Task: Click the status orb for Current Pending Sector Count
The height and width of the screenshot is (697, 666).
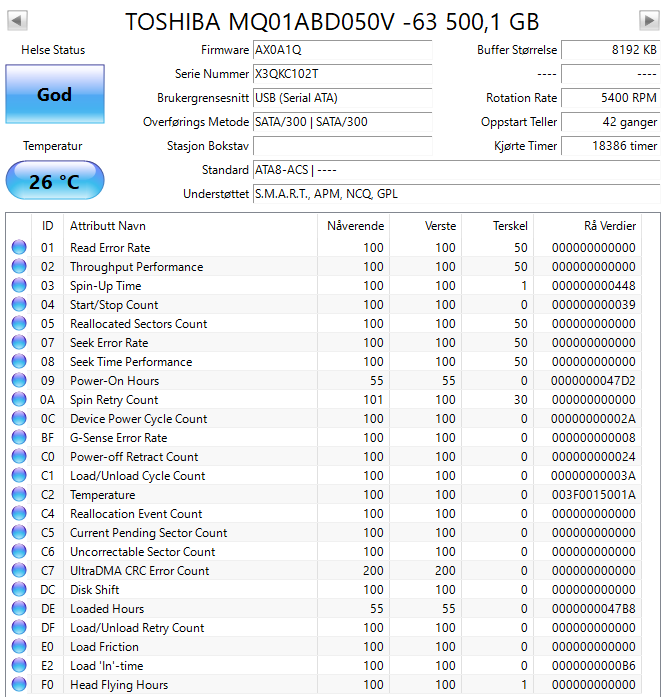Action: [x=19, y=533]
